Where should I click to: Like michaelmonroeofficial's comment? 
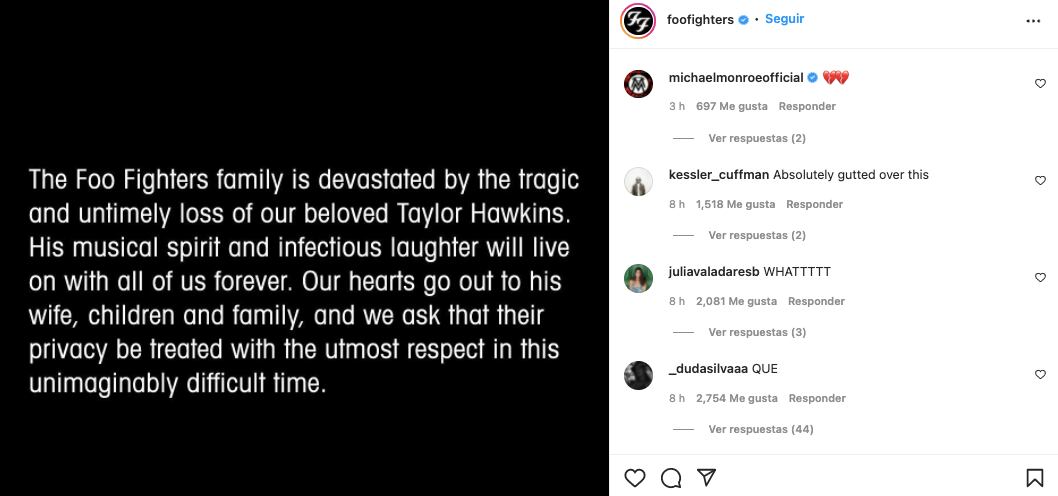pyautogui.click(x=1040, y=84)
